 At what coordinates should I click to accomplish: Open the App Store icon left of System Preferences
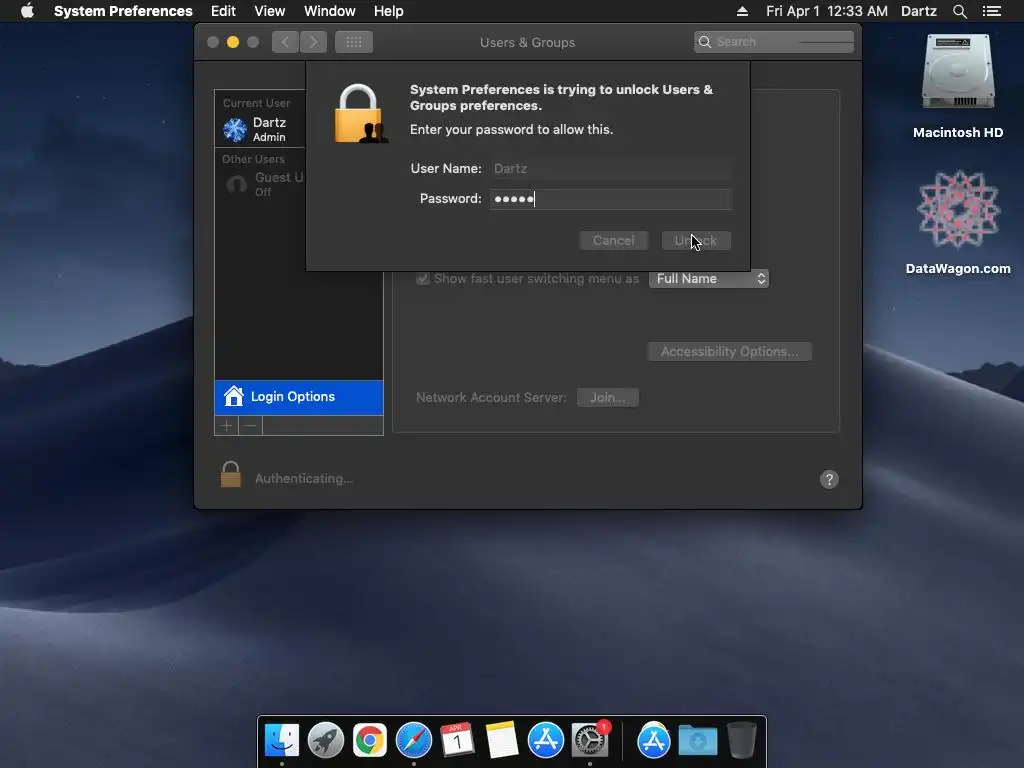click(546, 740)
